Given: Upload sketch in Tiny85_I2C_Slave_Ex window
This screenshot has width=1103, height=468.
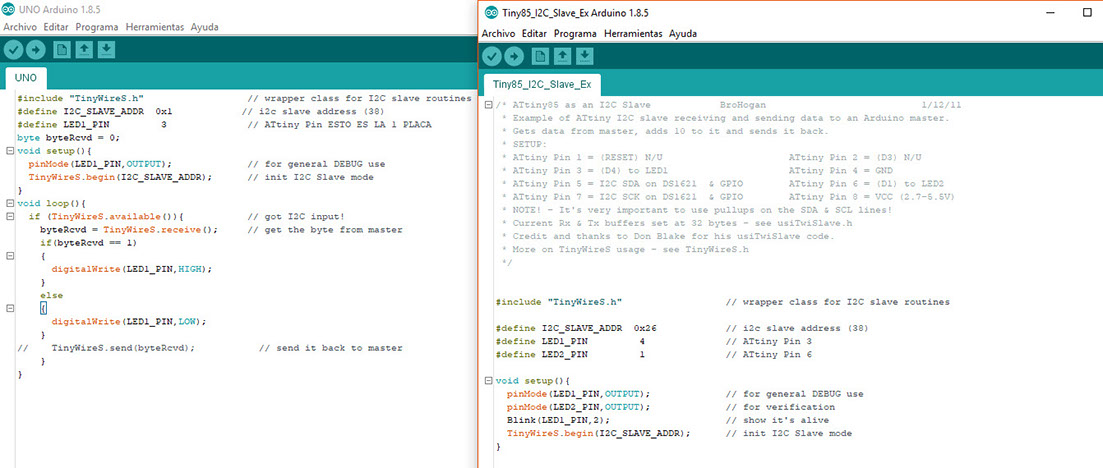Looking at the screenshot, I should coord(514,56).
